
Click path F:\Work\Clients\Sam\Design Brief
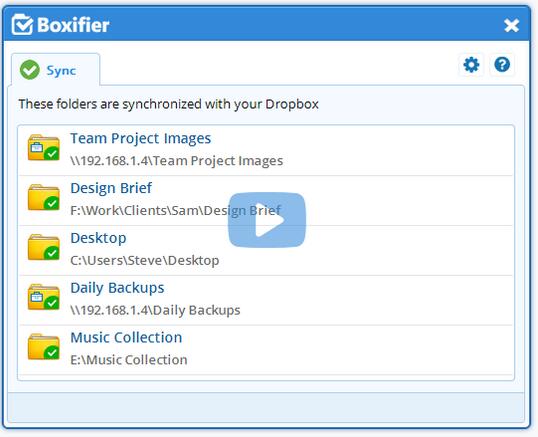175,210
